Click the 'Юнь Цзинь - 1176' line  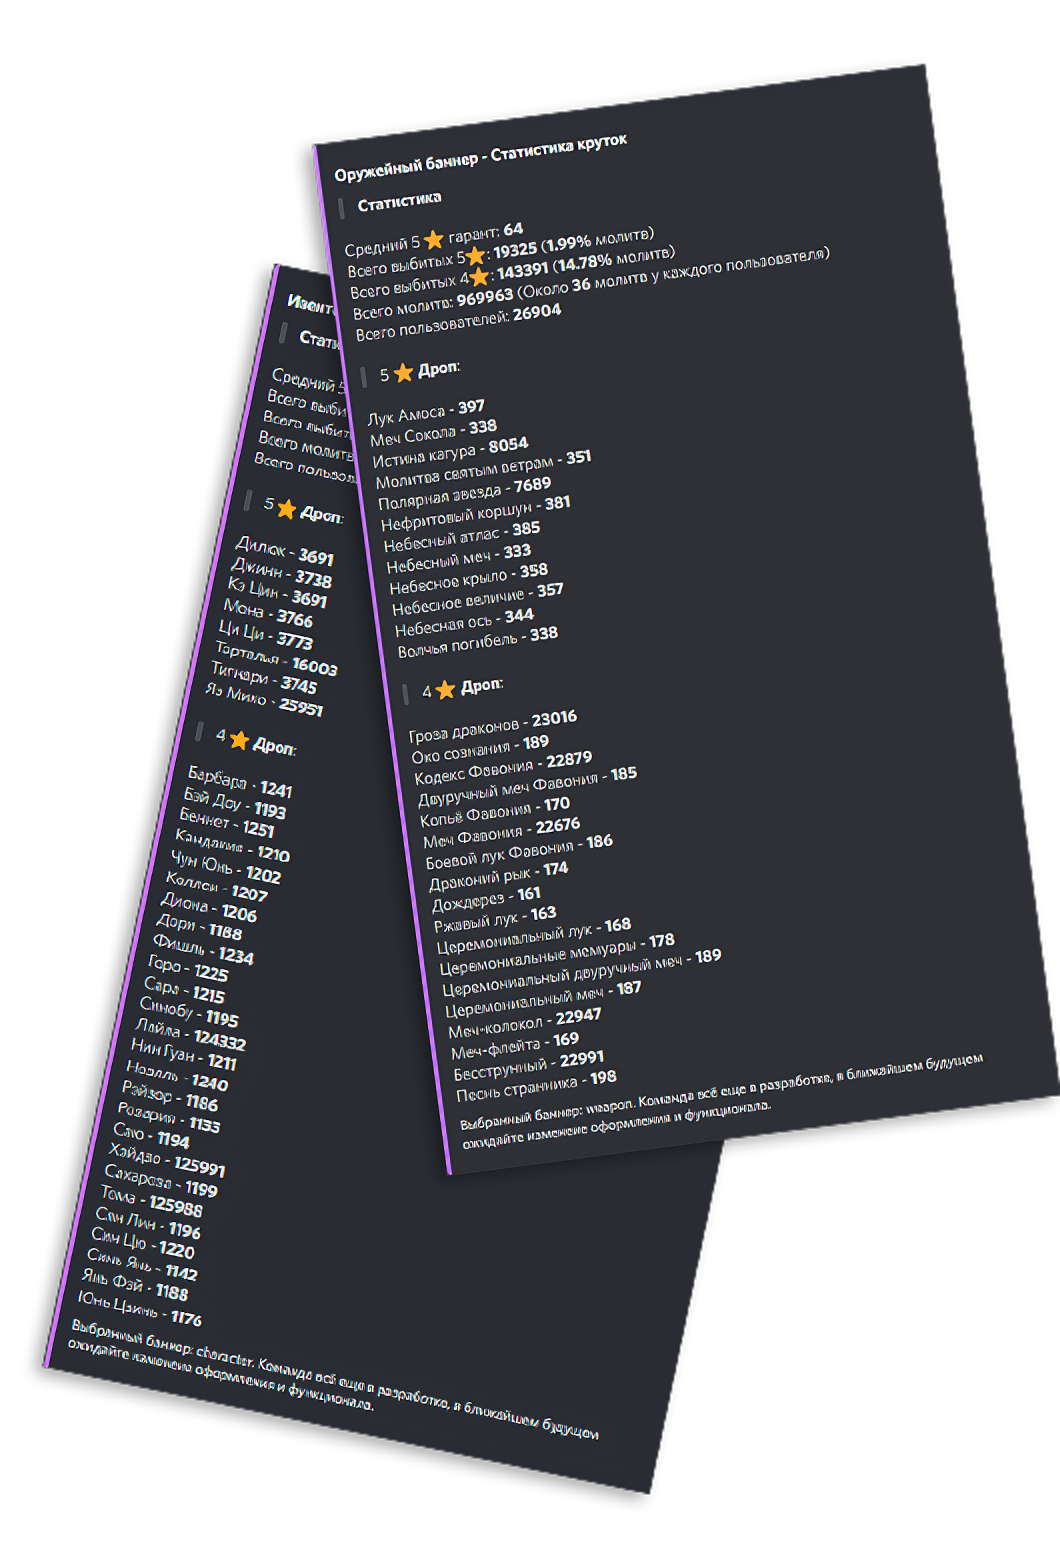click(140, 1308)
